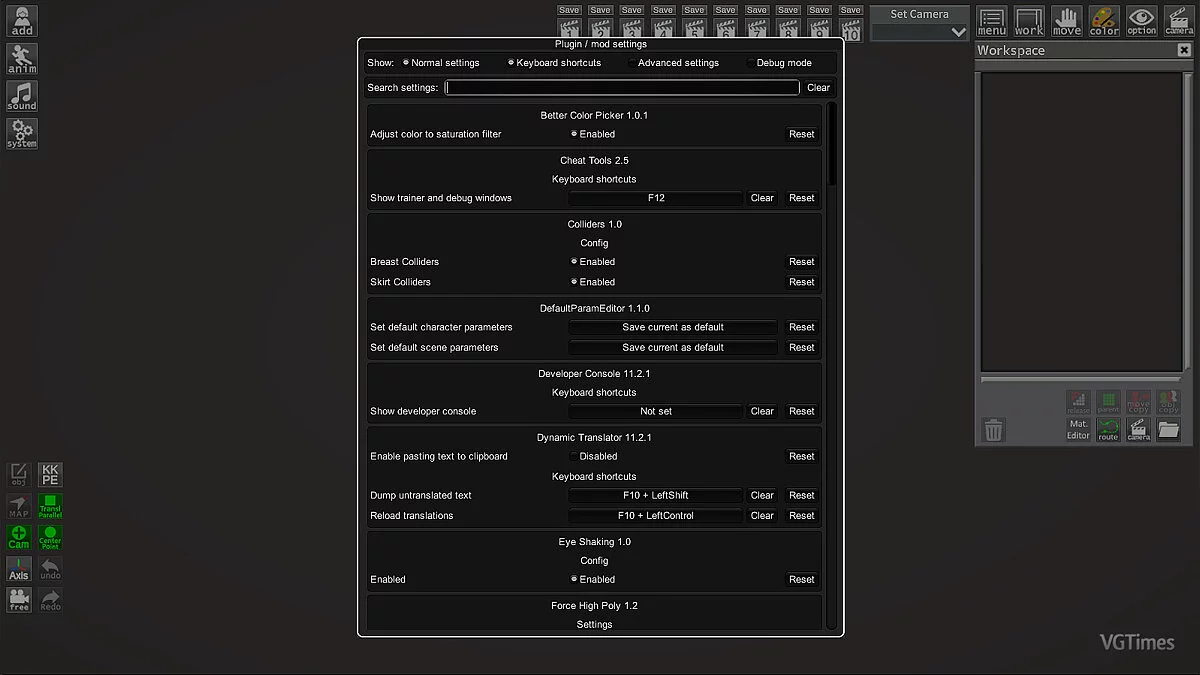The image size is (1200, 675).
Task: Click the route icon in Workspace
Action: click(x=1108, y=430)
